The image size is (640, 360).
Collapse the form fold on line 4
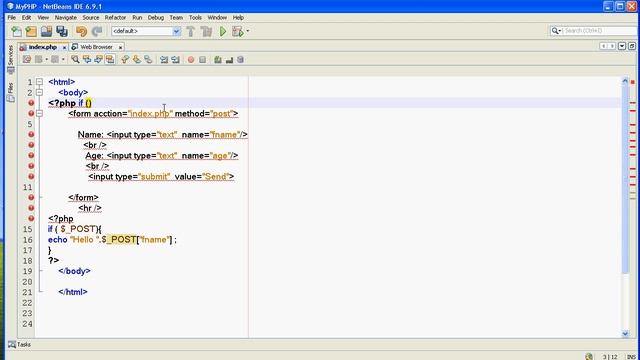pyautogui.click(x=40, y=113)
